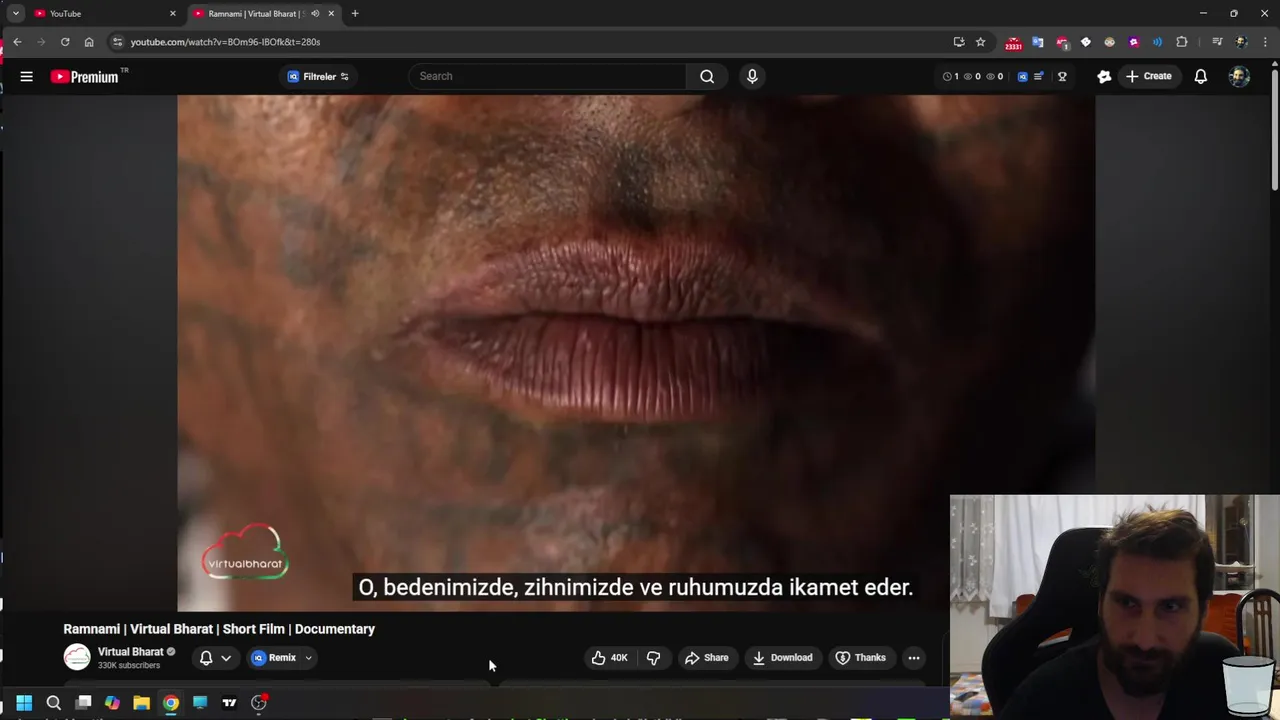
Task: Open YouTube notifications bell
Action: pos(1201,76)
